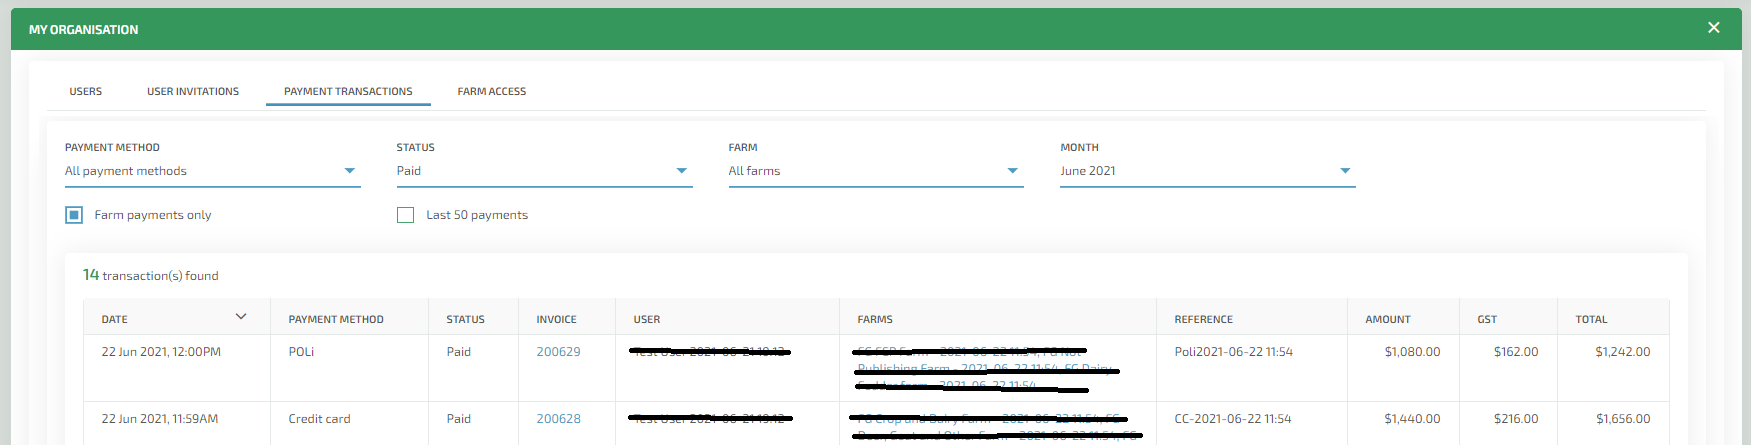Enable the Last 50 payments checkbox

(x=405, y=215)
